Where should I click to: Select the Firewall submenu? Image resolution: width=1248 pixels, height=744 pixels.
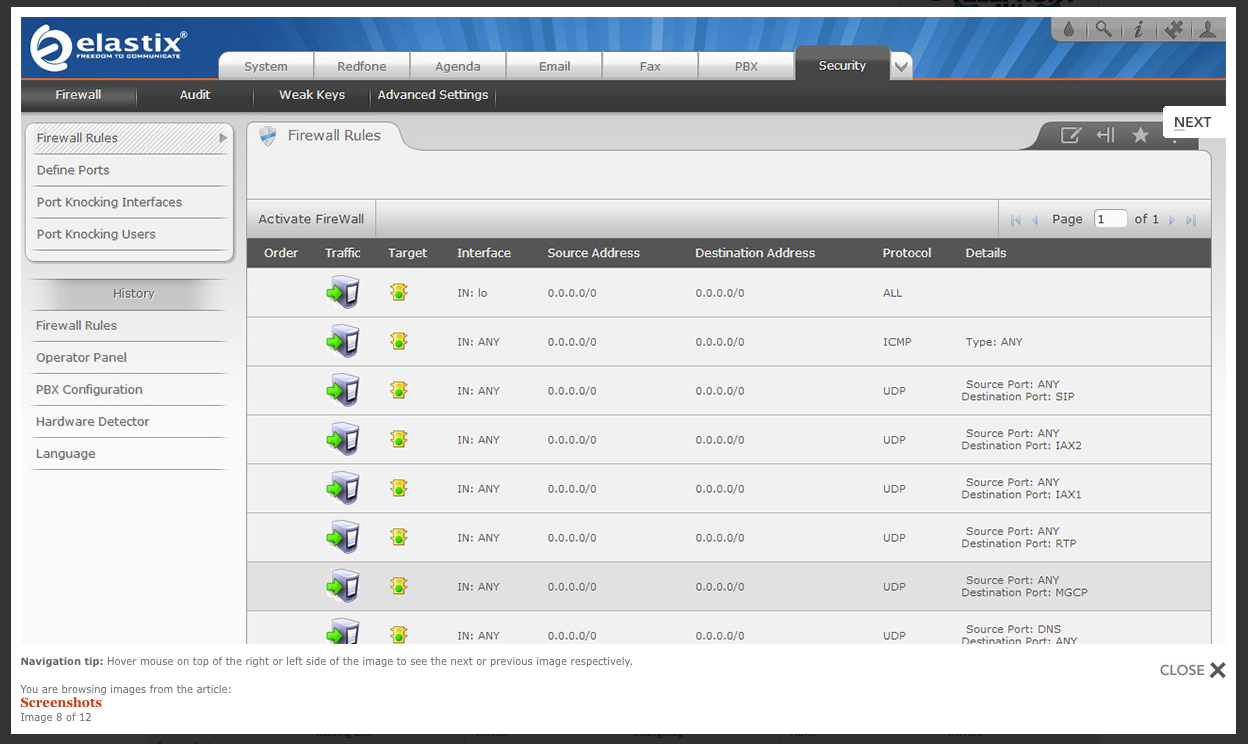(x=78, y=95)
